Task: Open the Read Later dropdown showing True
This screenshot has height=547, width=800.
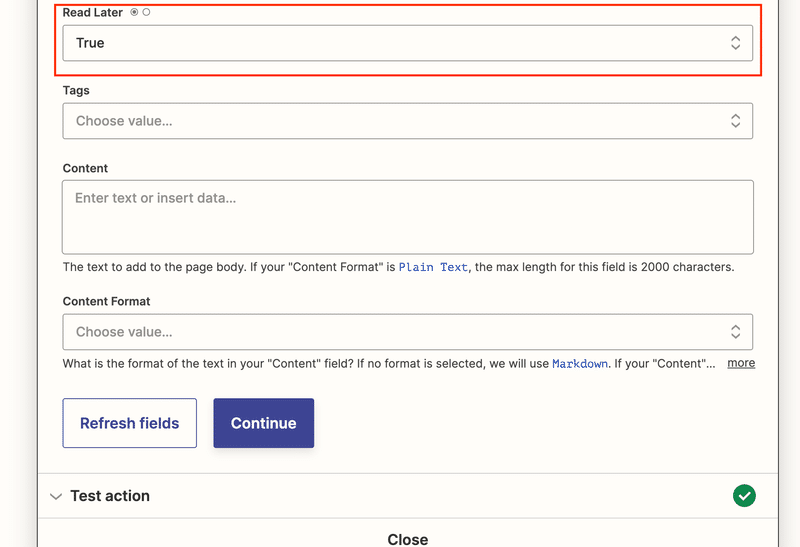Action: (408, 43)
